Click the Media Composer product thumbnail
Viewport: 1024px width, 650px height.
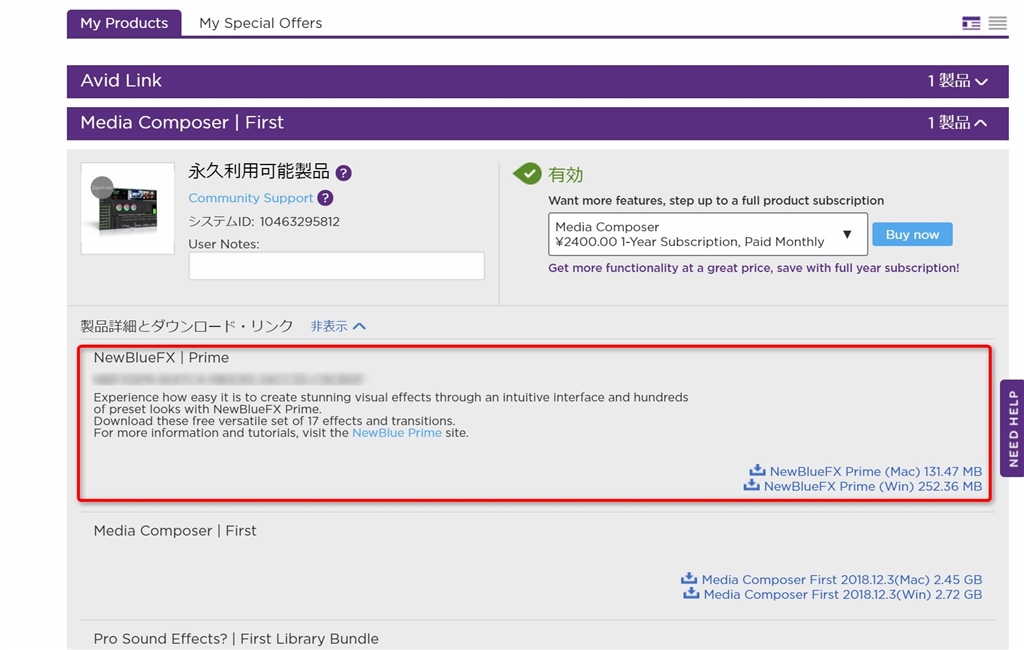click(127, 208)
